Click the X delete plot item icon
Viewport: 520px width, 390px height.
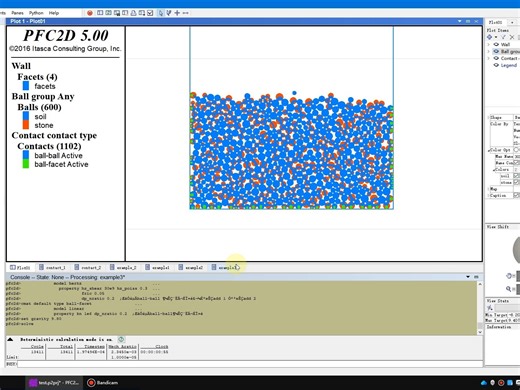[512, 37]
